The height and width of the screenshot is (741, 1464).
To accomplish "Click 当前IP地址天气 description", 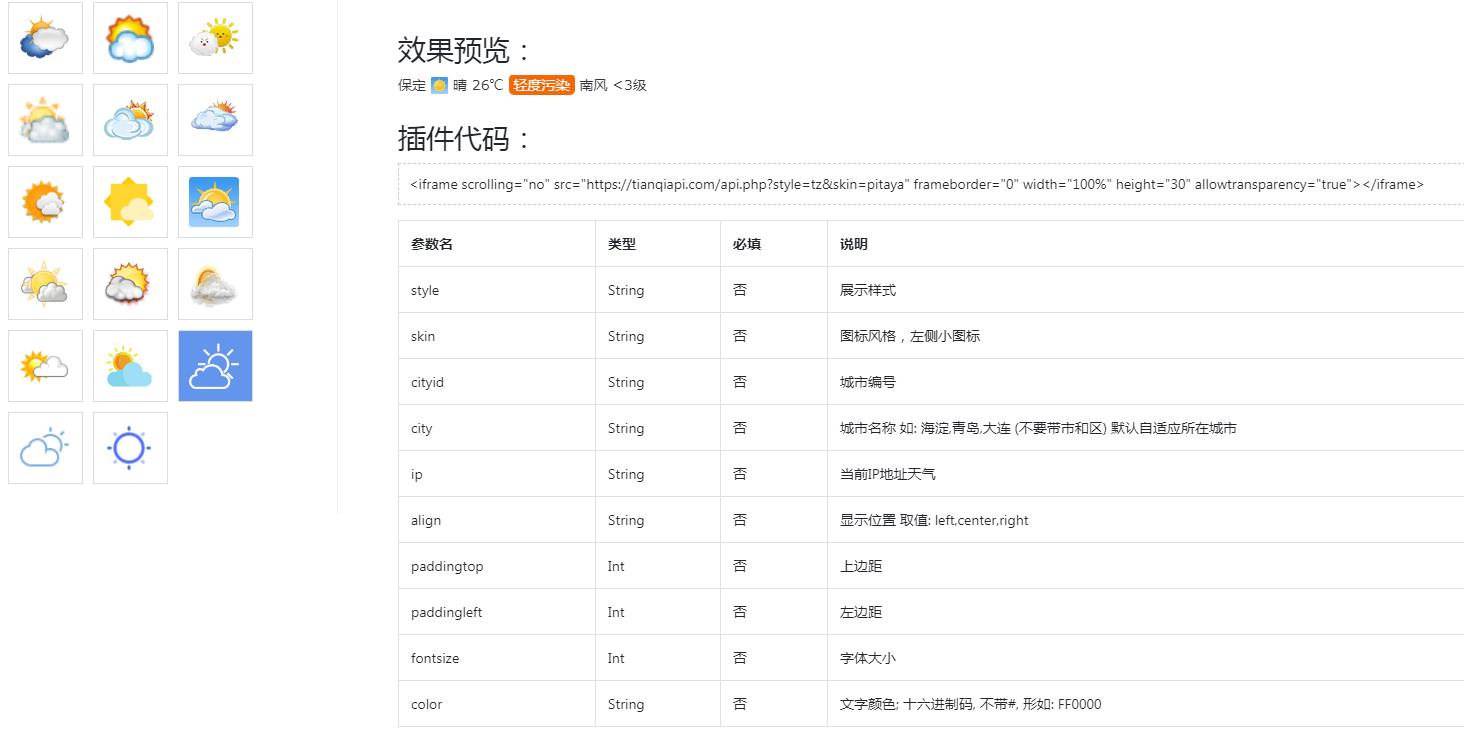I will 888,474.
